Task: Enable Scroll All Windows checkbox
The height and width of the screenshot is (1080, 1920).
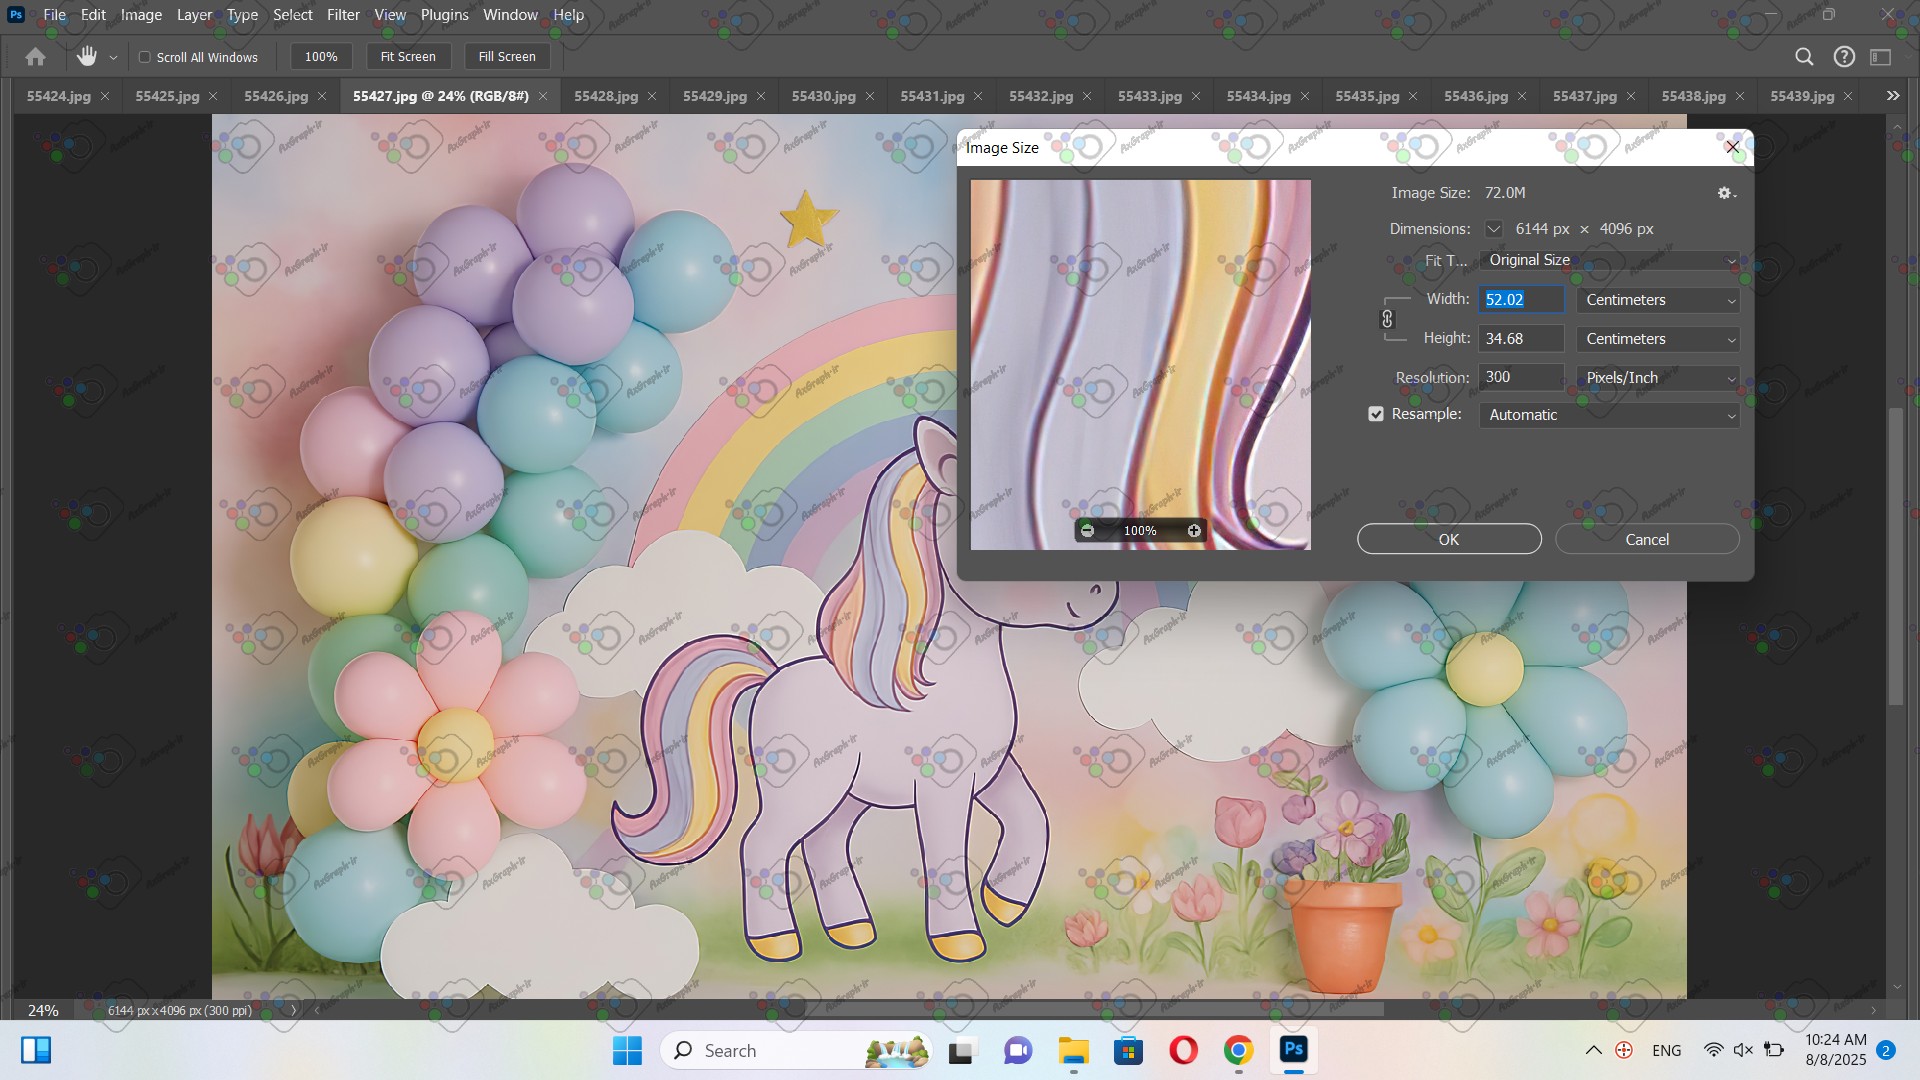Action: pyautogui.click(x=145, y=57)
